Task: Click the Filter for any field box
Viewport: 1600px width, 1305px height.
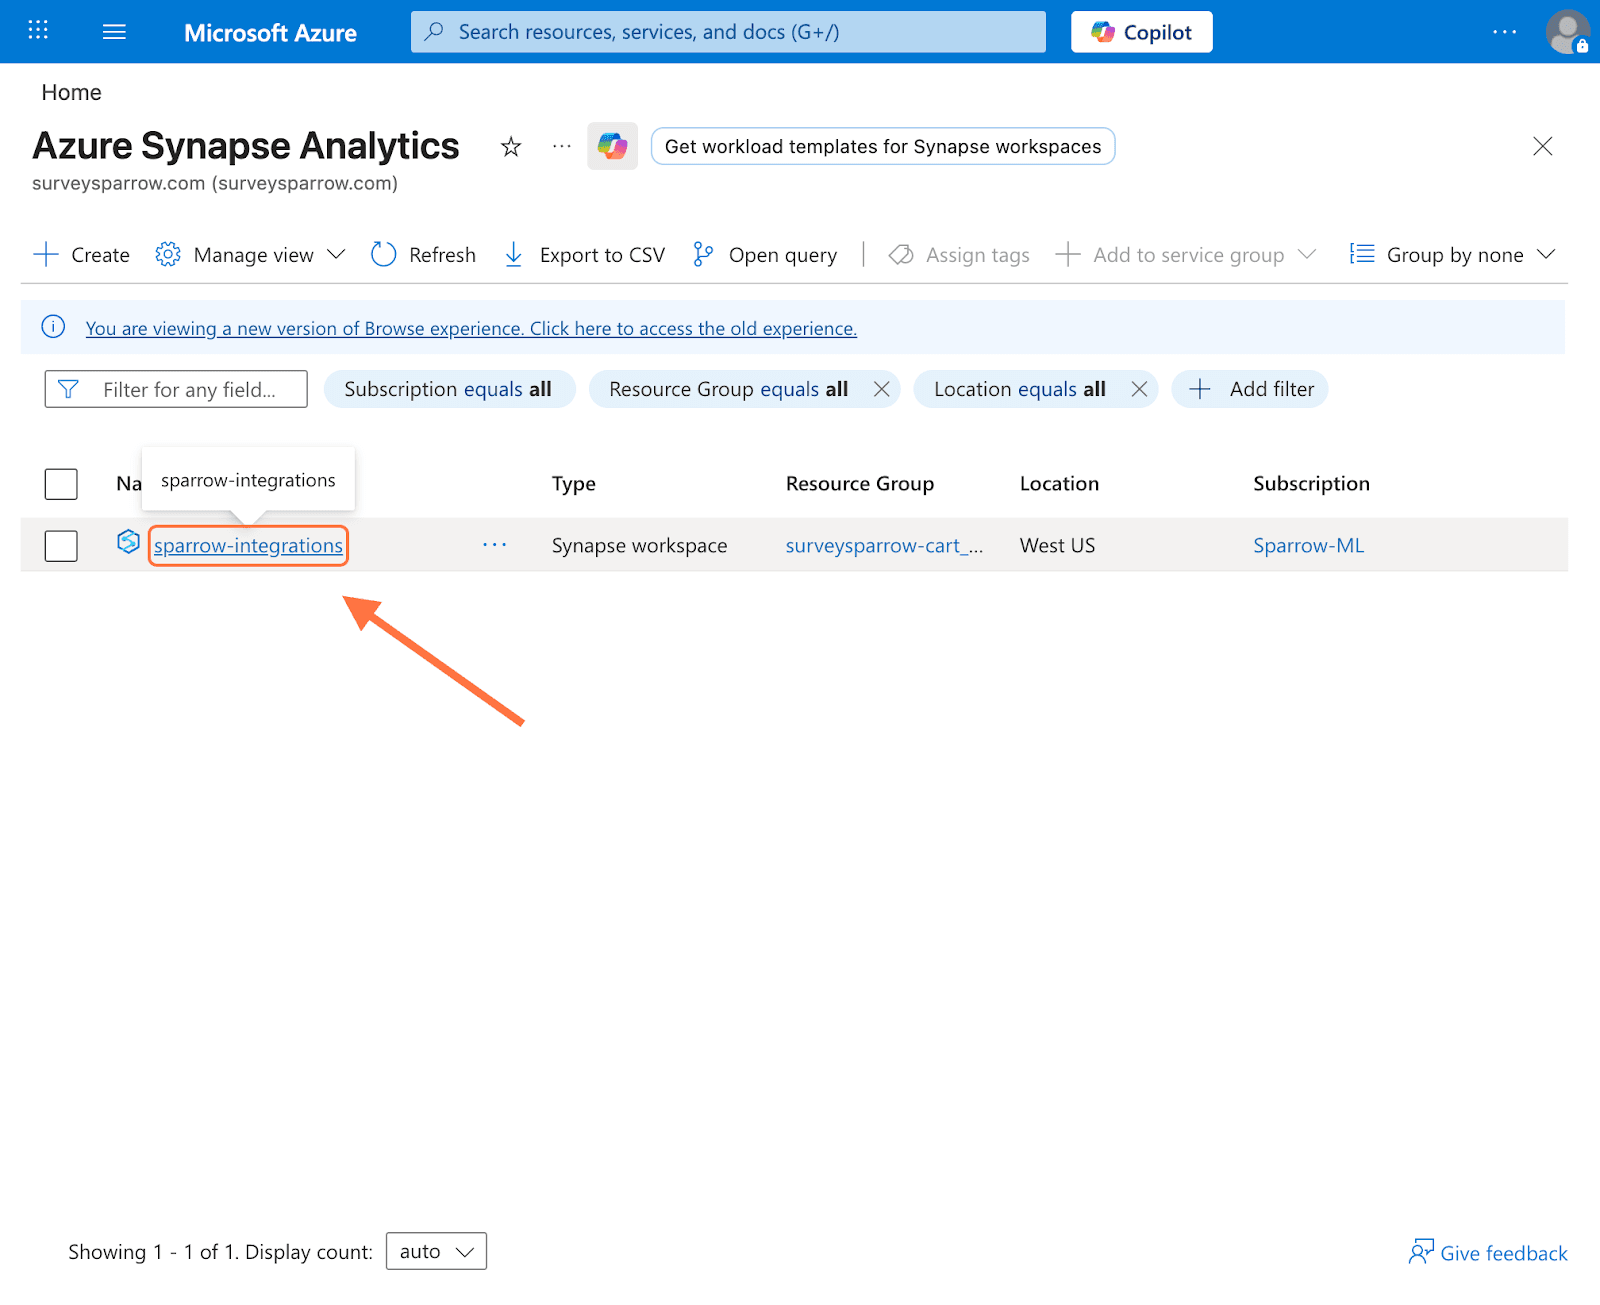Action: click(176, 389)
